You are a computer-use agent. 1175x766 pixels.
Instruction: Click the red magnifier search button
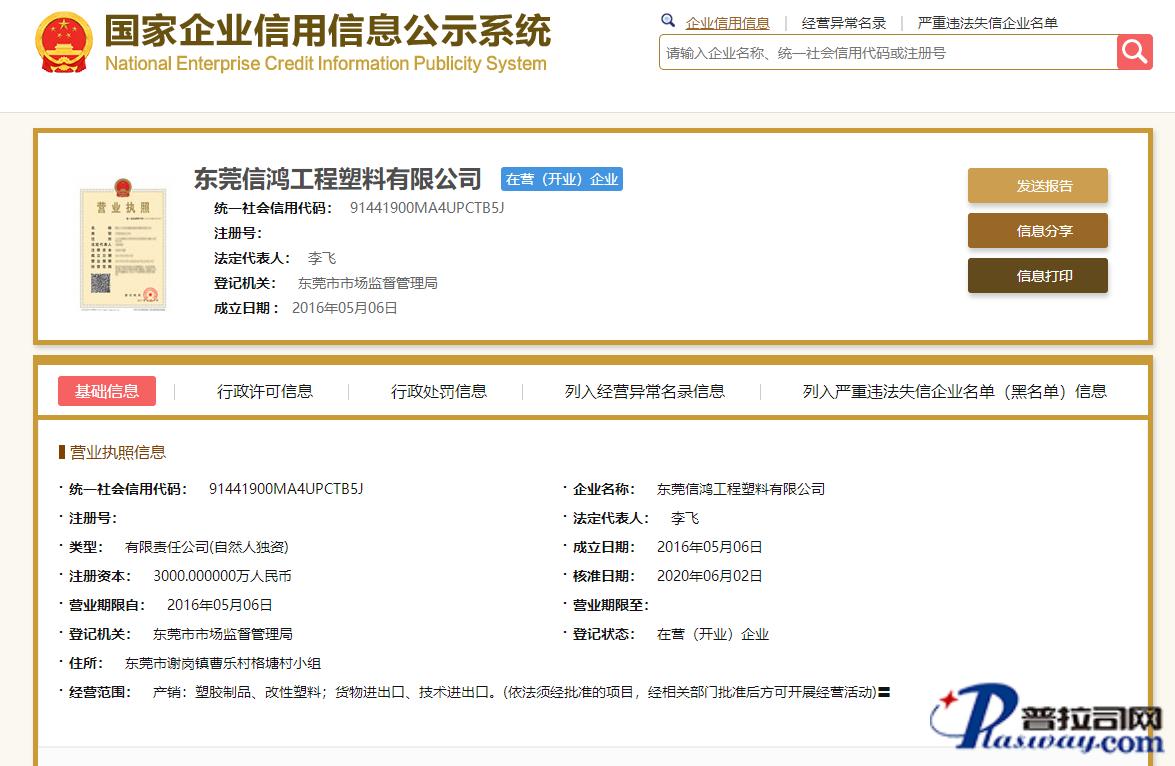[1135, 52]
